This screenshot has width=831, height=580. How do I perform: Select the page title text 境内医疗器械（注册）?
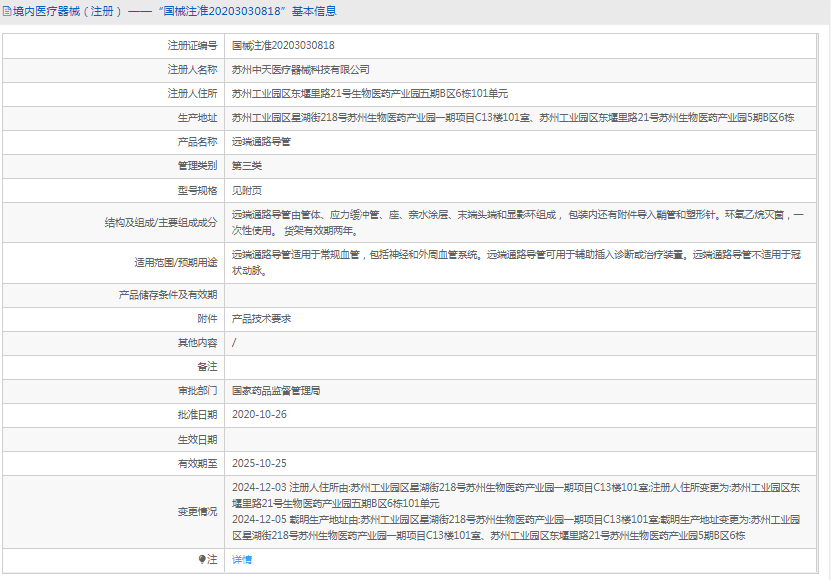click(x=67, y=11)
